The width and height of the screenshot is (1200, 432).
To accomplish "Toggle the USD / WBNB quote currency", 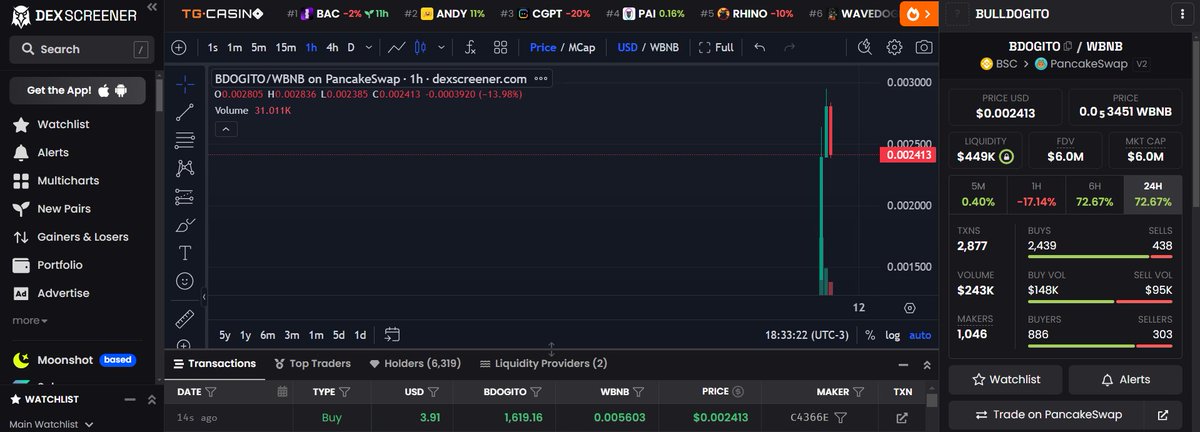I will tap(646, 47).
